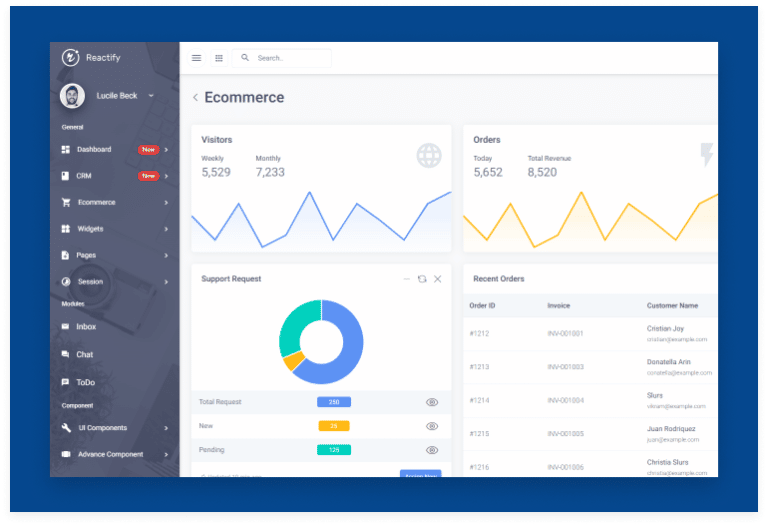Close the Support Request card
Viewport: 768px width, 525px height.
tap(437, 279)
